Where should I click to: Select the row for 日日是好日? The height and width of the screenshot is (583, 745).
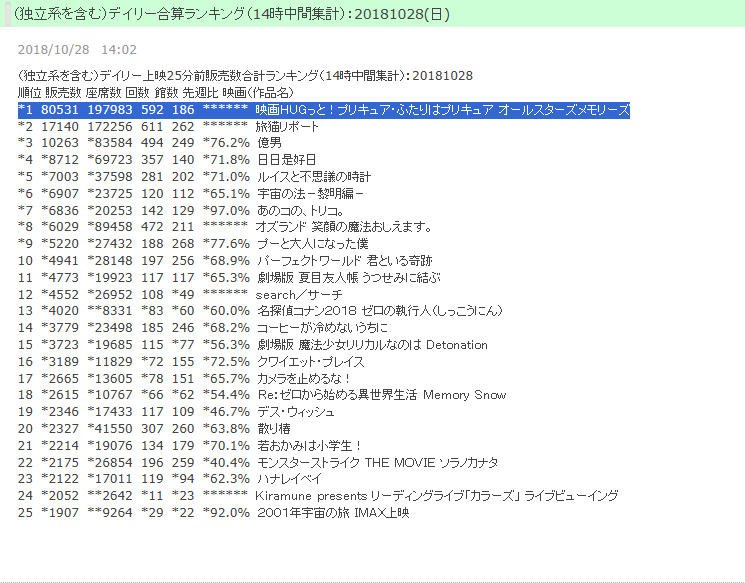(x=167, y=160)
